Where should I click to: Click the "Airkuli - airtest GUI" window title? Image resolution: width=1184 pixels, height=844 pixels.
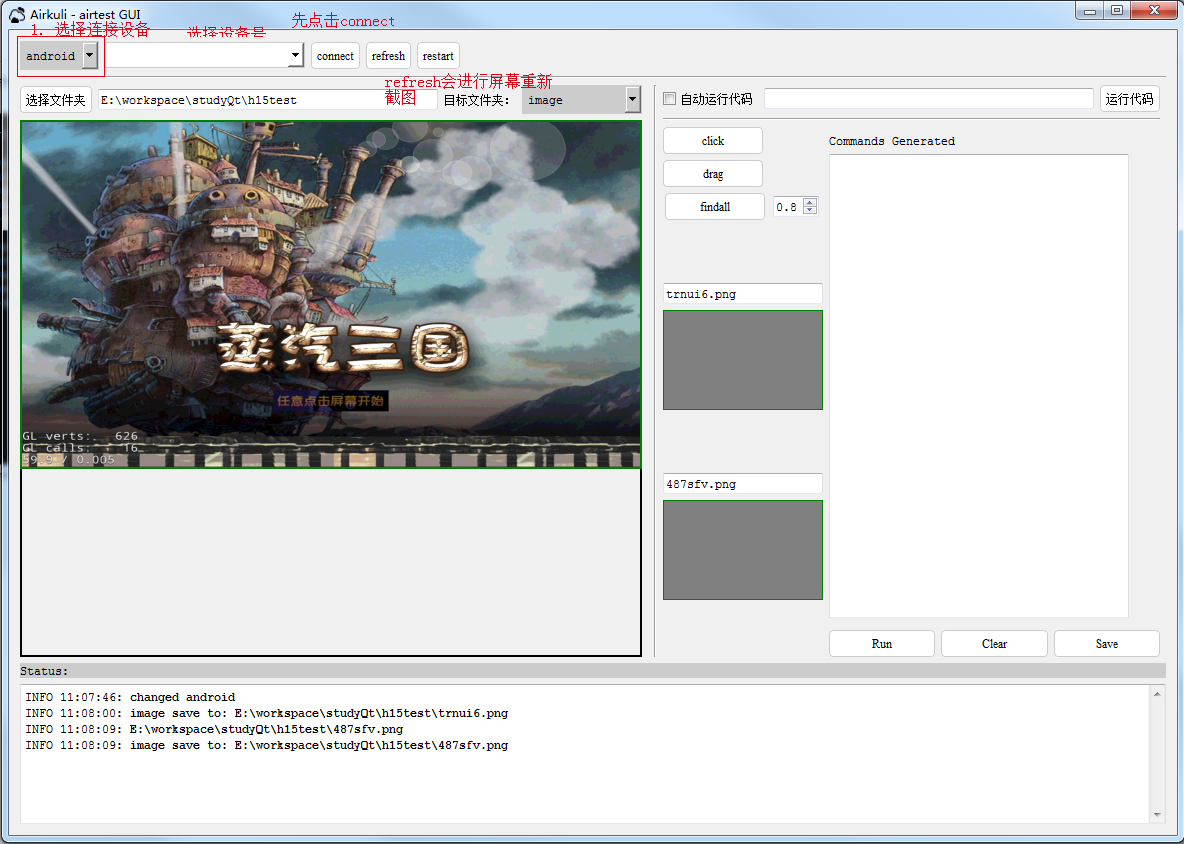[85, 14]
